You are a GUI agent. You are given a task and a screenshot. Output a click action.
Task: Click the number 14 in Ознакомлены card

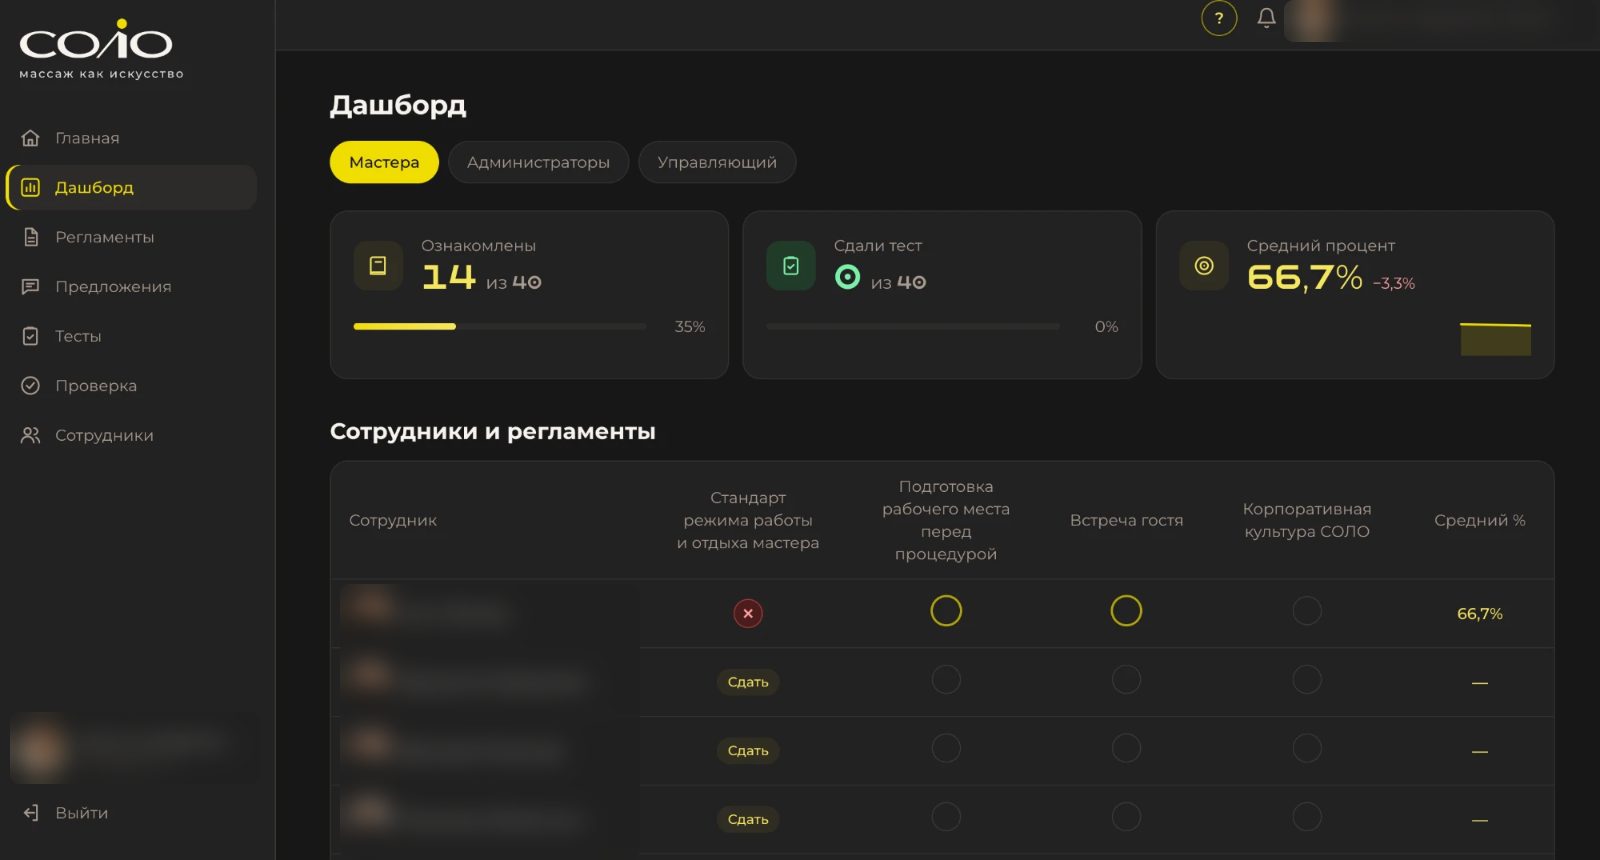coord(449,277)
